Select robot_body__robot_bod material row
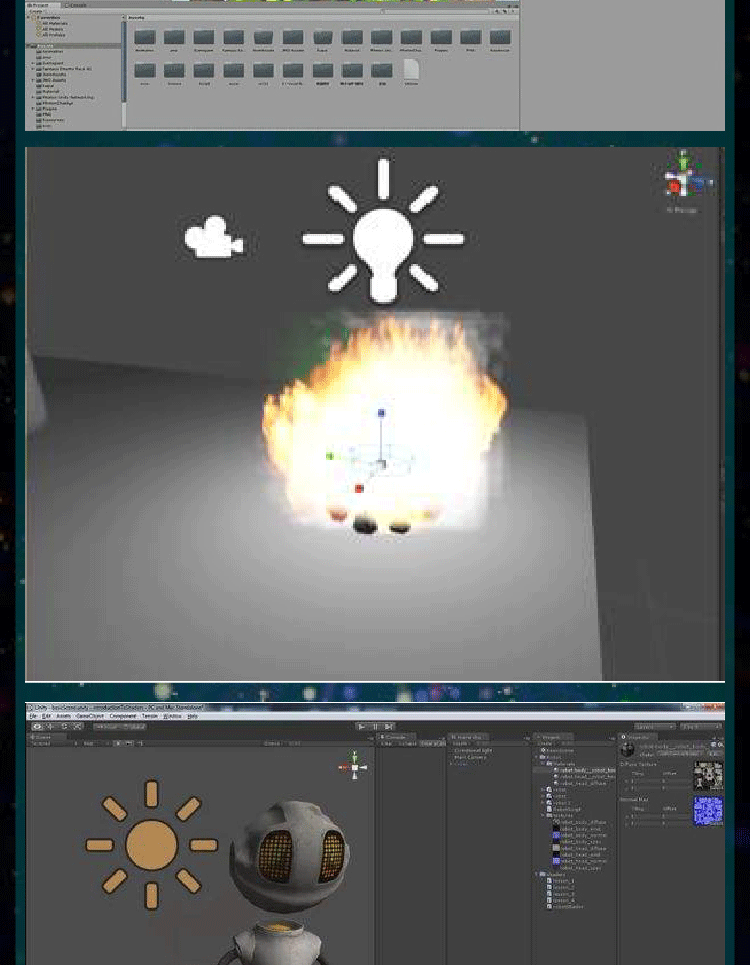The width and height of the screenshot is (750, 965). point(575,770)
